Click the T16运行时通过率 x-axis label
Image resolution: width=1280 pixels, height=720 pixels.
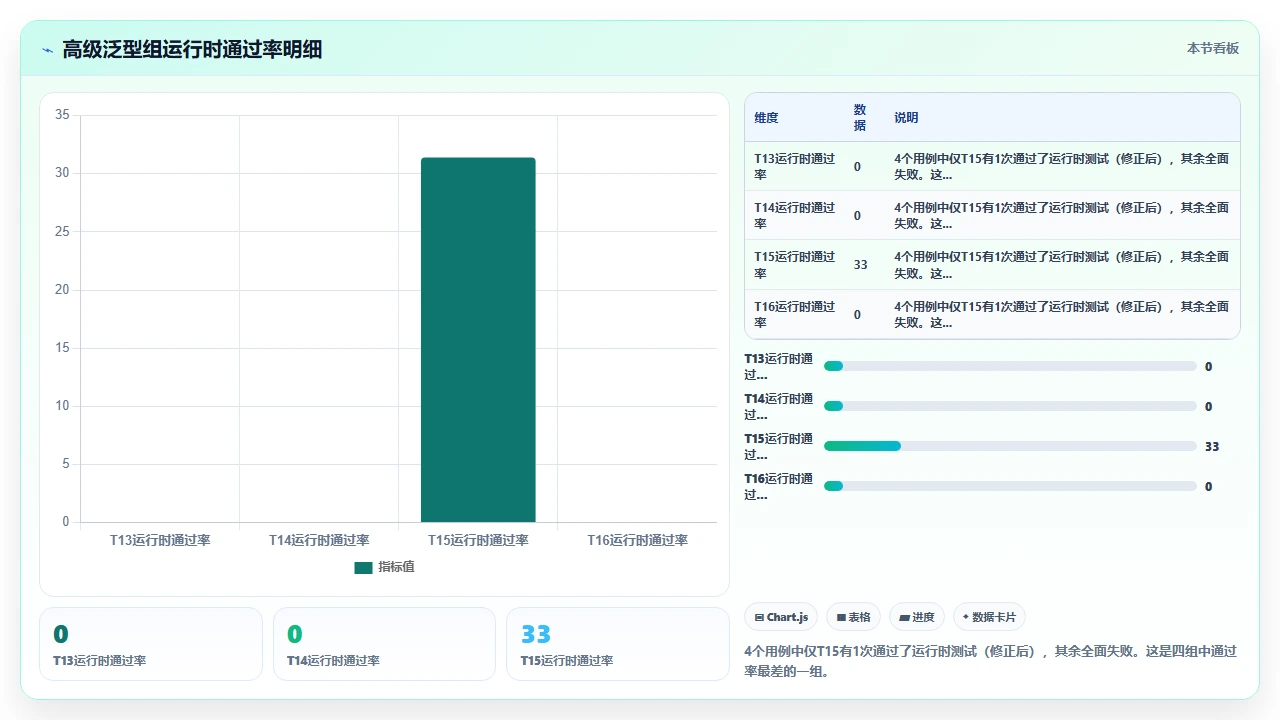[x=638, y=540]
